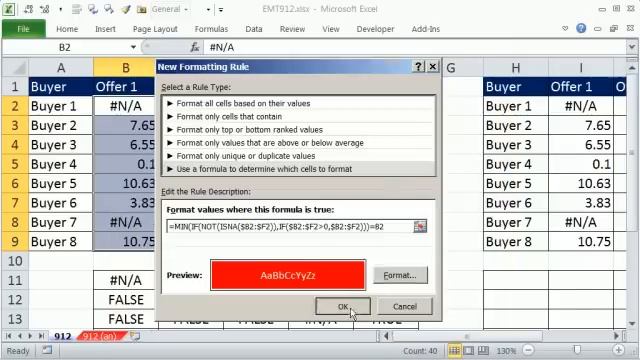Go to the previous sheet with navigation arrow
This screenshot has height=360, width=640.
coord(19,336)
